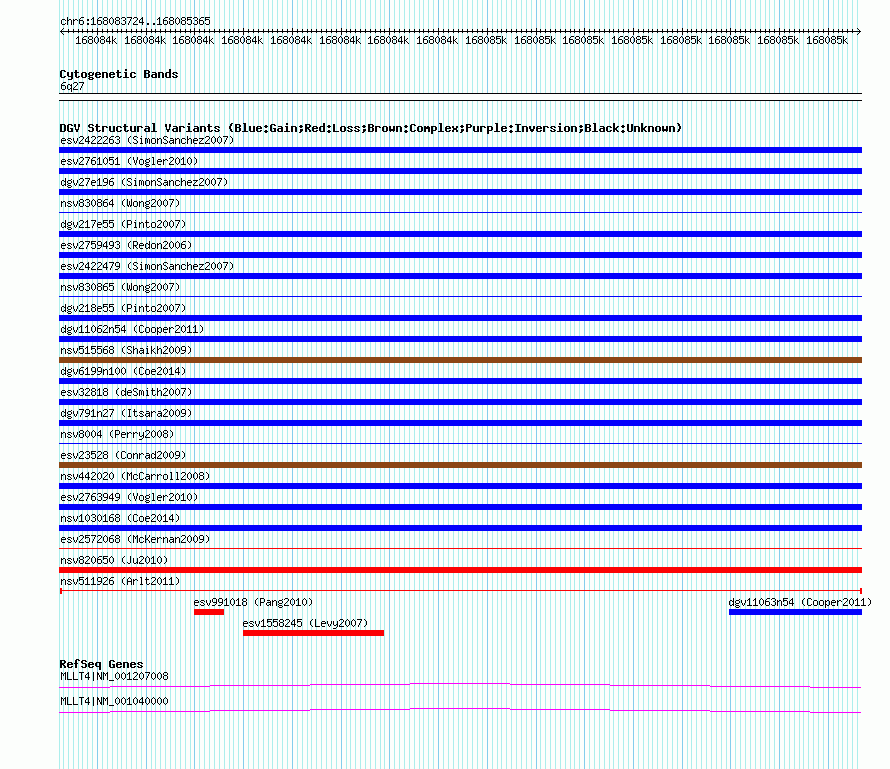Open the dgv27e196 (SimonSanchez2007) variant
The image size is (890, 769).
tap(144, 182)
